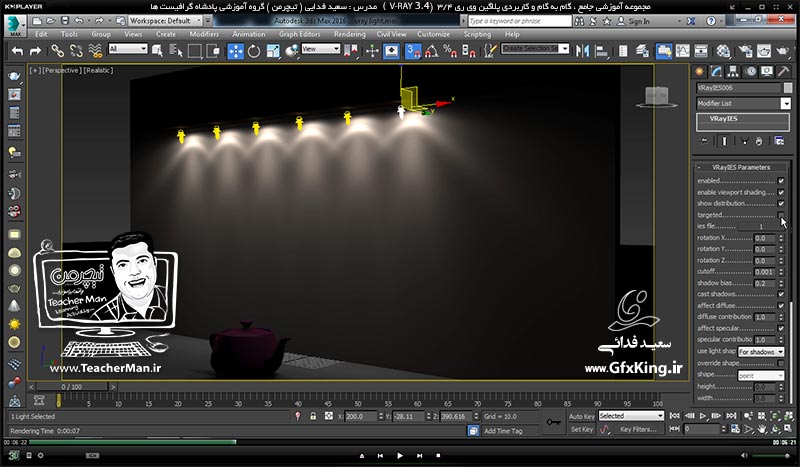Screen dimensions: 800x467
Task: Toggle Angle Snap icon
Action: tap(431, 51)
